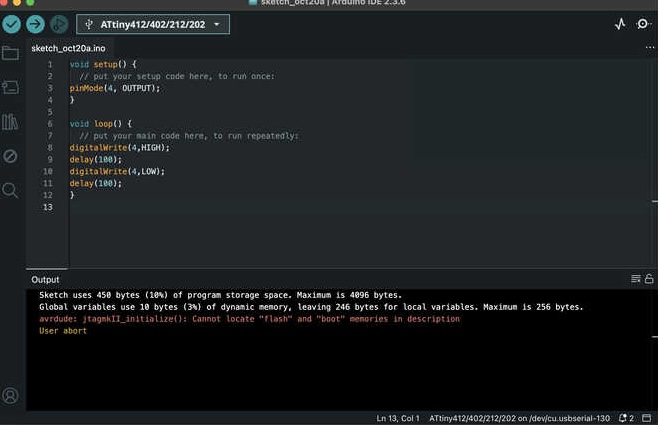Viewport: 658px width, 425px height.
Task: Expand the ATtiny412/402/212/202 board selector
Action: click(153, 24)
